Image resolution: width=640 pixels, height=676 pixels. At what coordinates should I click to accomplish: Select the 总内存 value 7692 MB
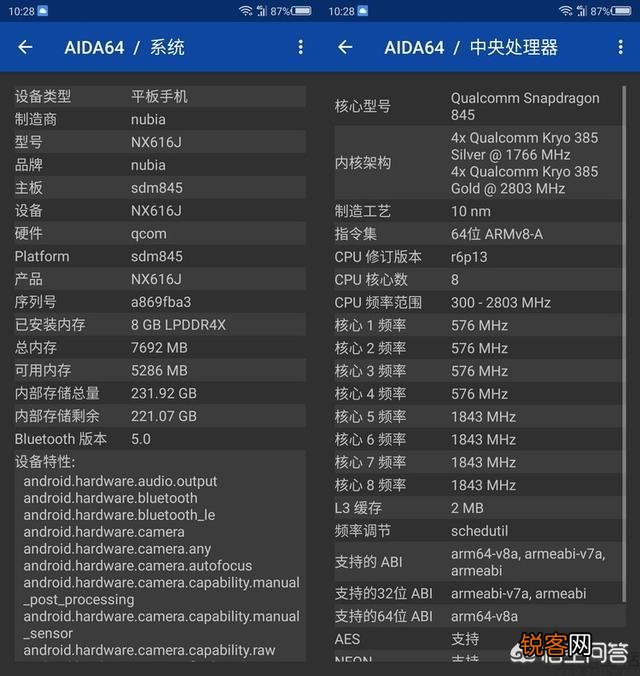click(x=159, y=348)
